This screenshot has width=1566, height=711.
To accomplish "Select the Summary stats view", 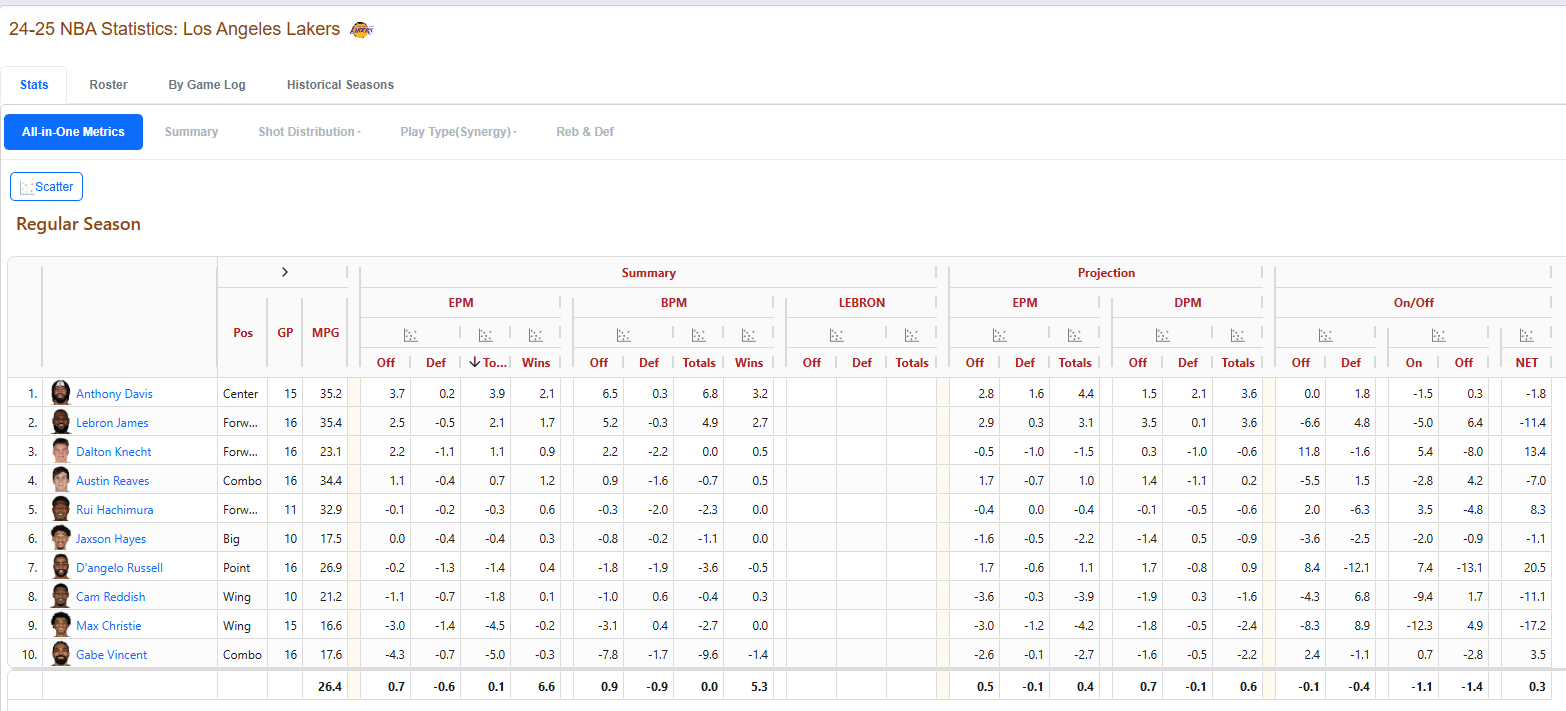I will [191, 132].
